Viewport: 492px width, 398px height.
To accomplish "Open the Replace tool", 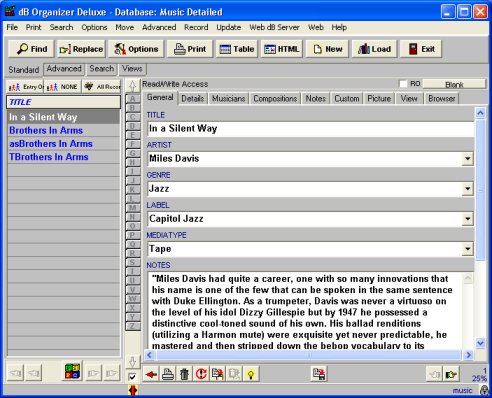I will [81, 49].
